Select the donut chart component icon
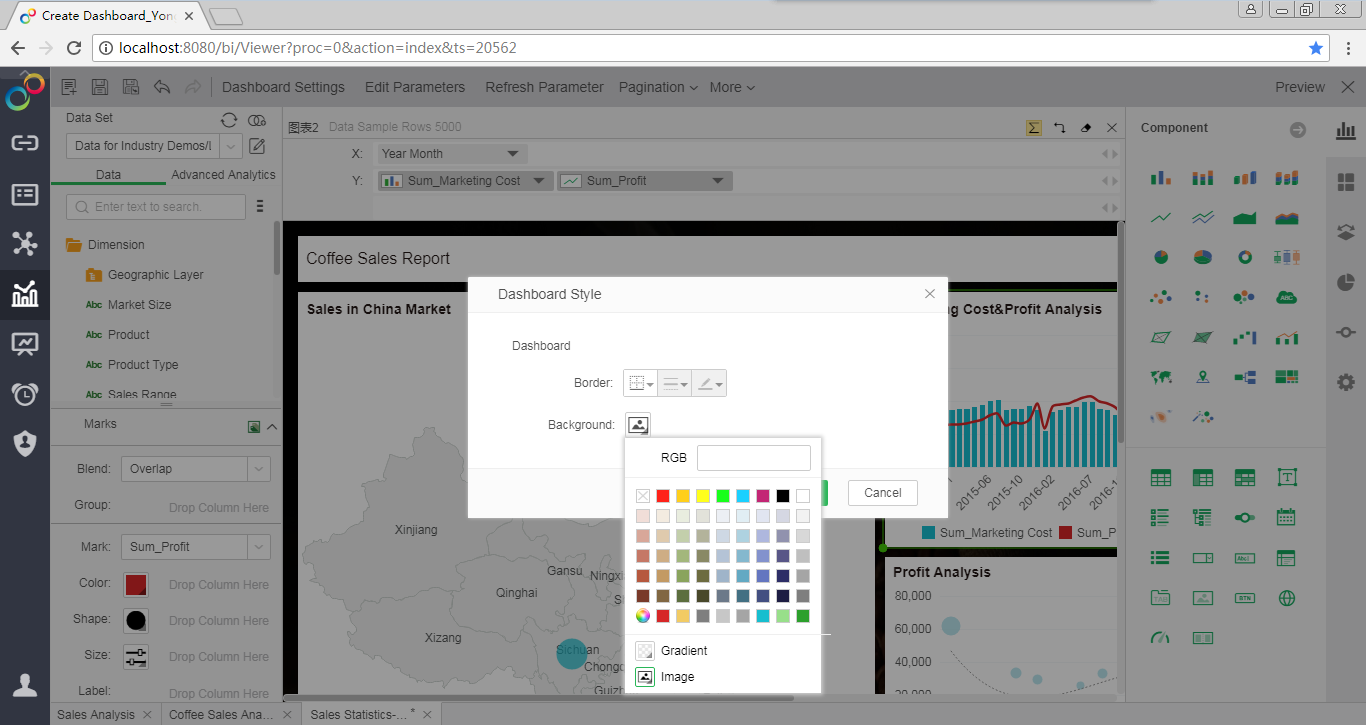Screen dimensions: 1366x725 tap(1245, 257)
